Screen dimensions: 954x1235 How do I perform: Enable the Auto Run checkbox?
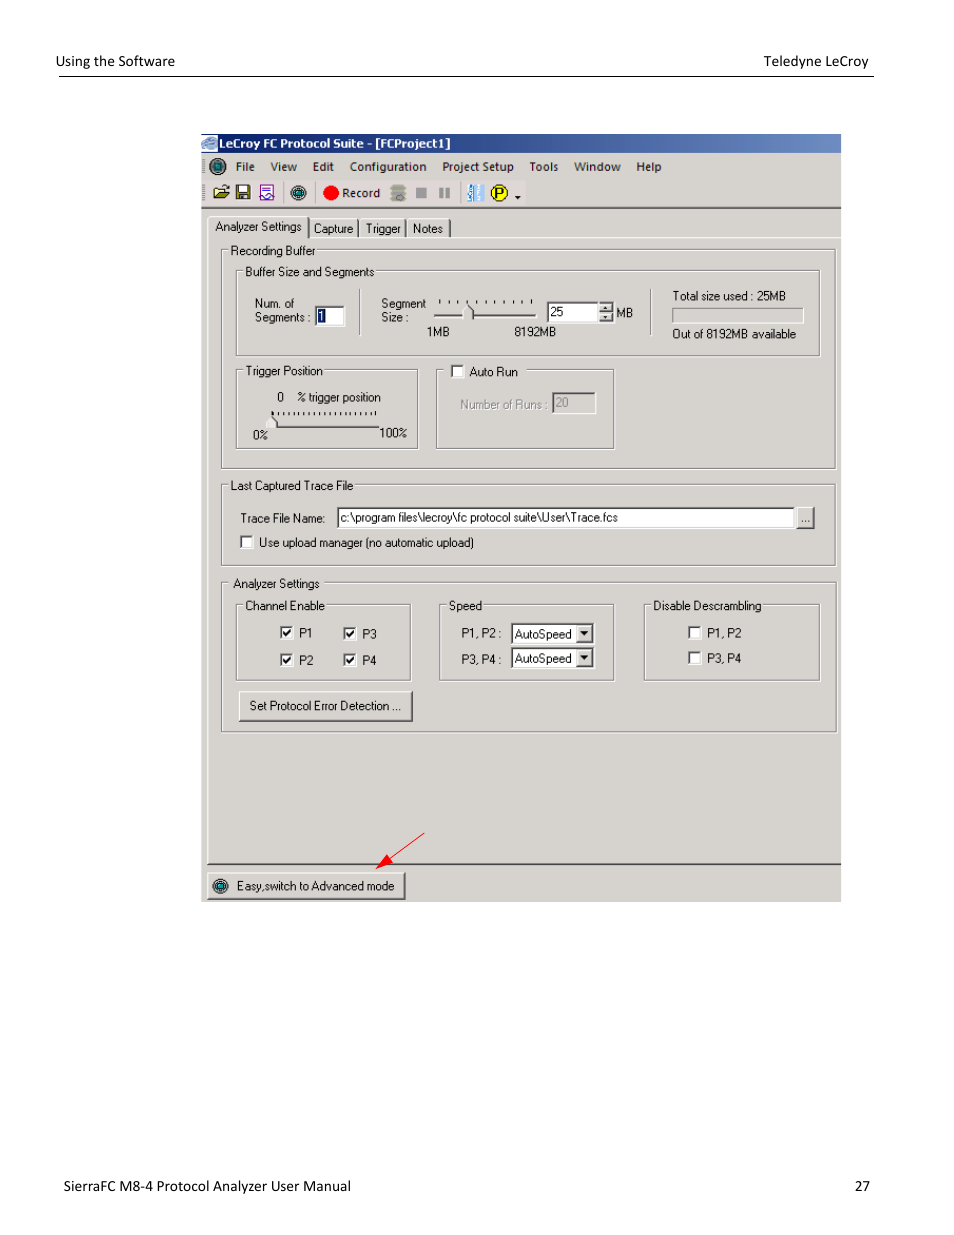[x=458, y=371]
